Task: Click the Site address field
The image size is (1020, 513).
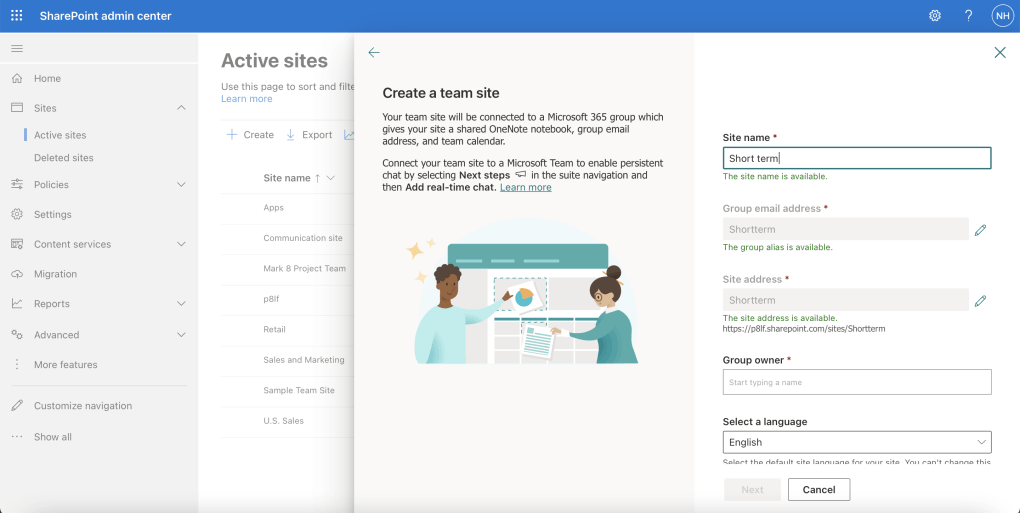Action: click(846, 300)
